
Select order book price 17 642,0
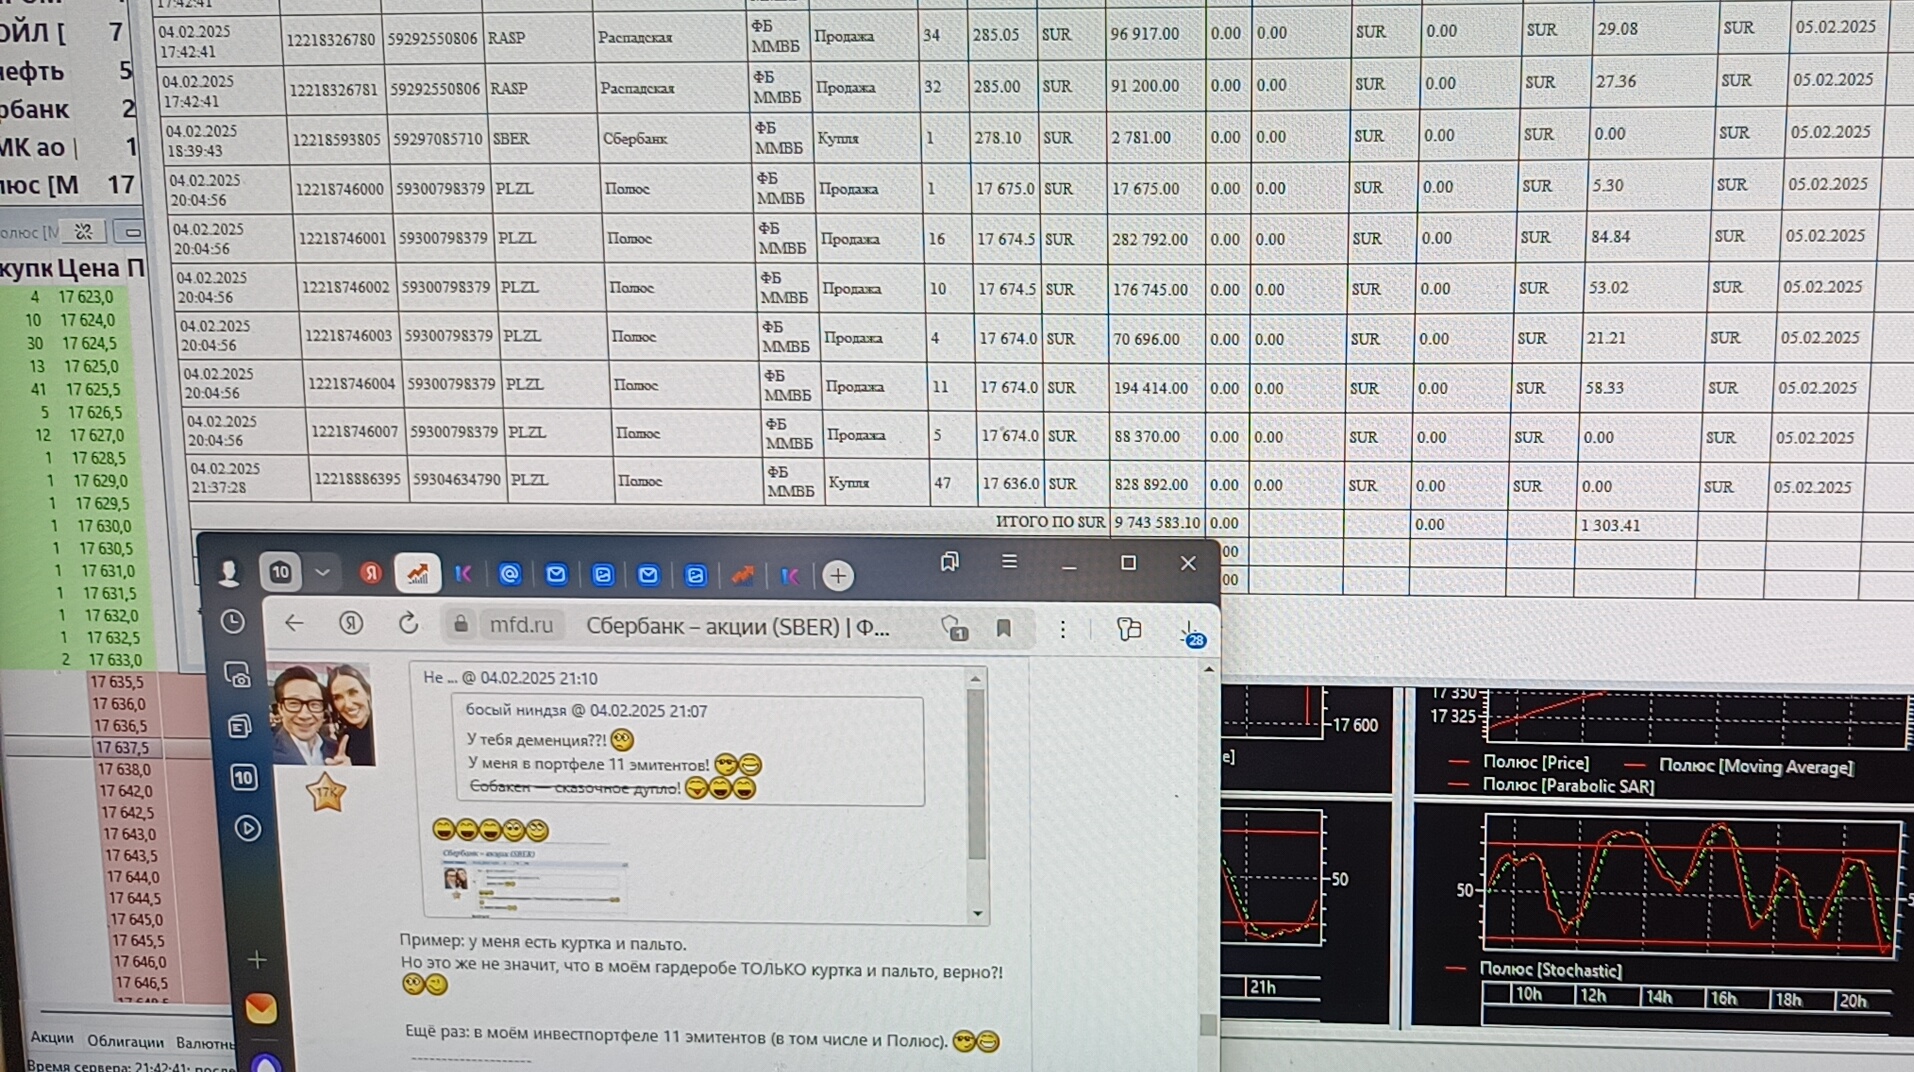click(x=128, y=791)
